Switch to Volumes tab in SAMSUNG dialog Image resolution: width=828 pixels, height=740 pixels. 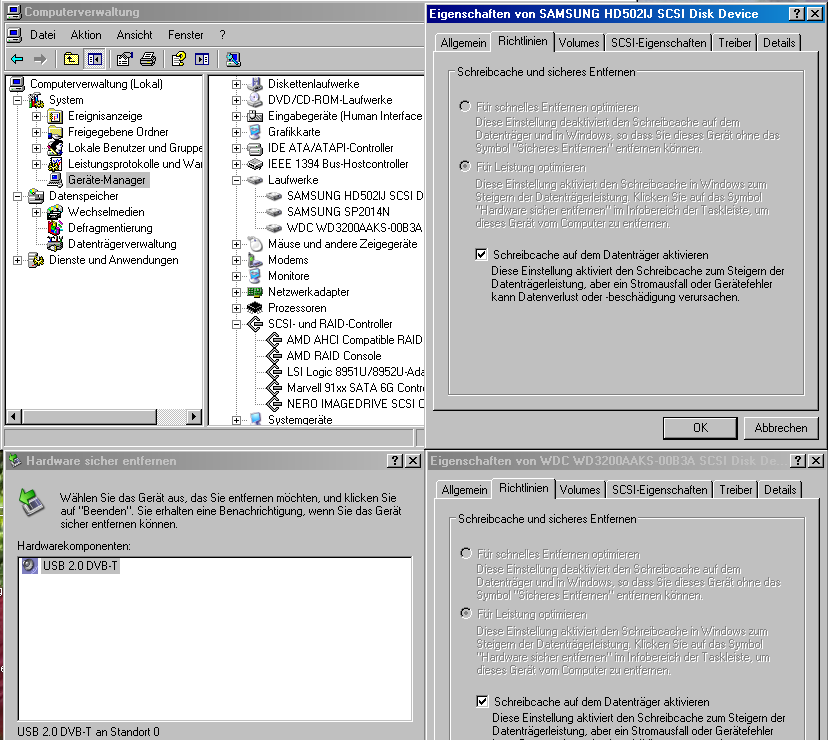click(579, 43)
